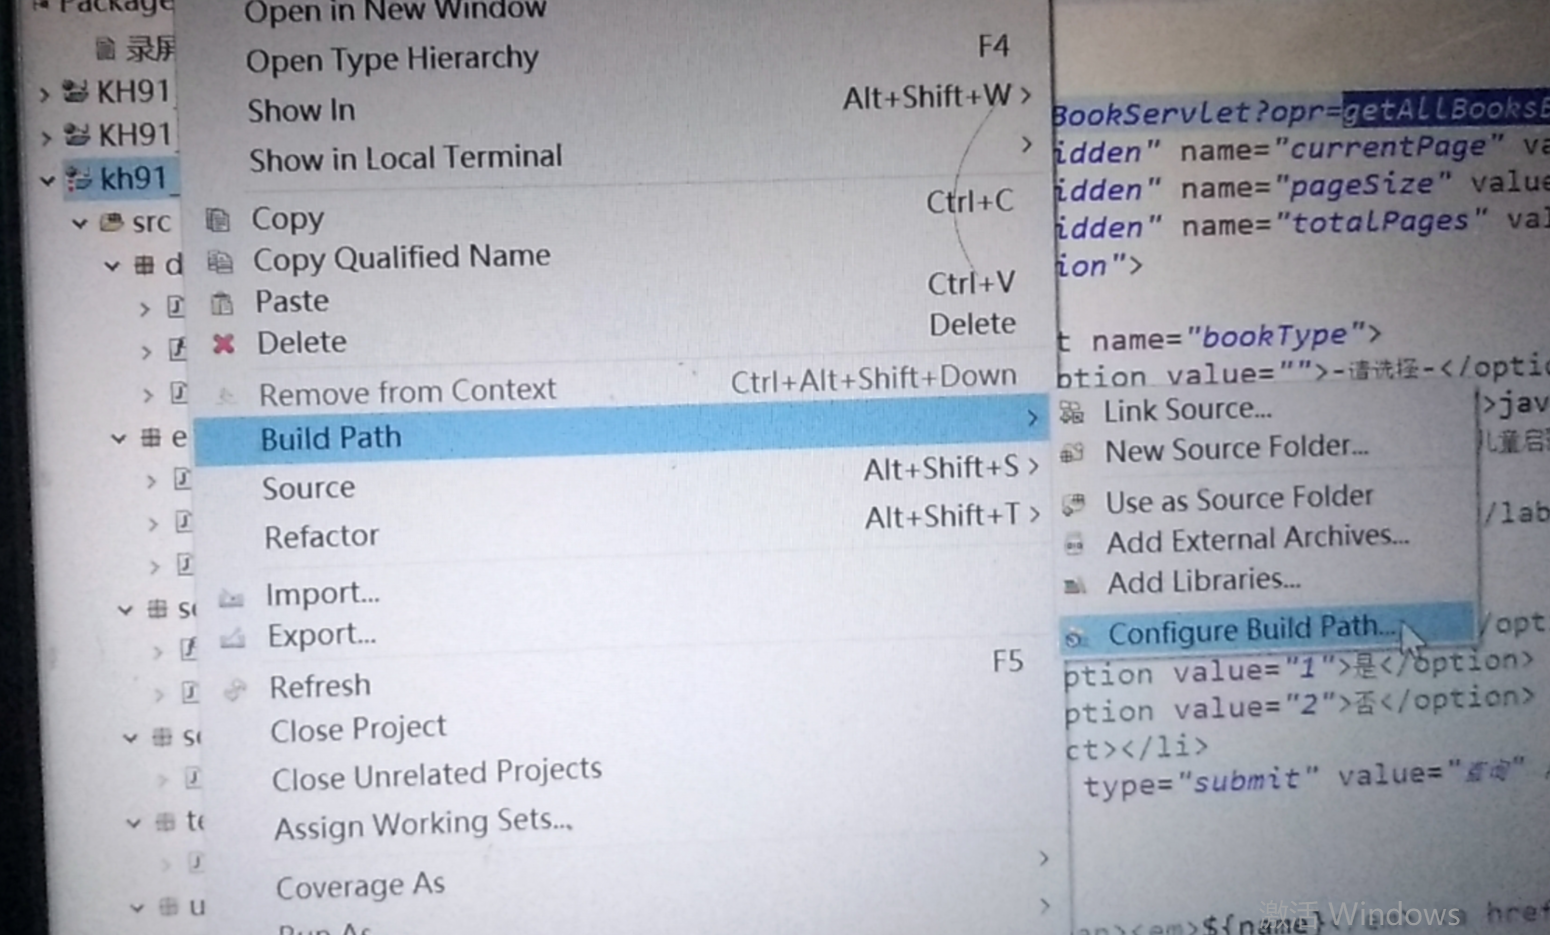Collapse the package starting with u
The height and width of the screenshot is (935, 1550).
[137, 908]
